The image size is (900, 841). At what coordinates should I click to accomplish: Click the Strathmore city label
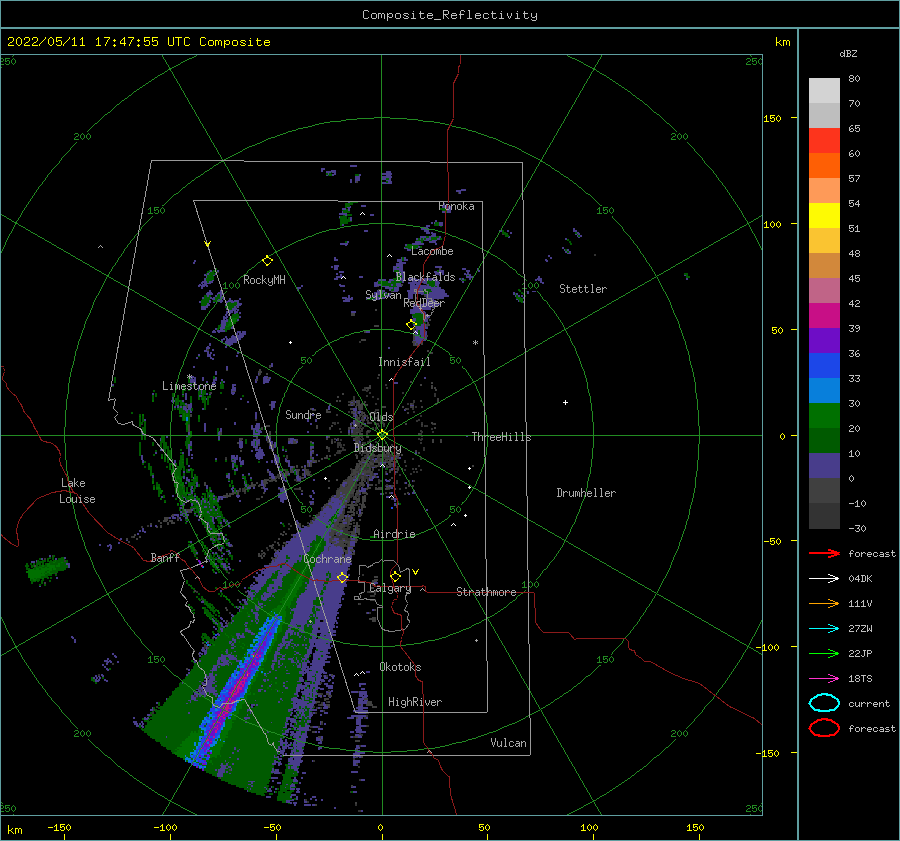click(x=486, y=592)
